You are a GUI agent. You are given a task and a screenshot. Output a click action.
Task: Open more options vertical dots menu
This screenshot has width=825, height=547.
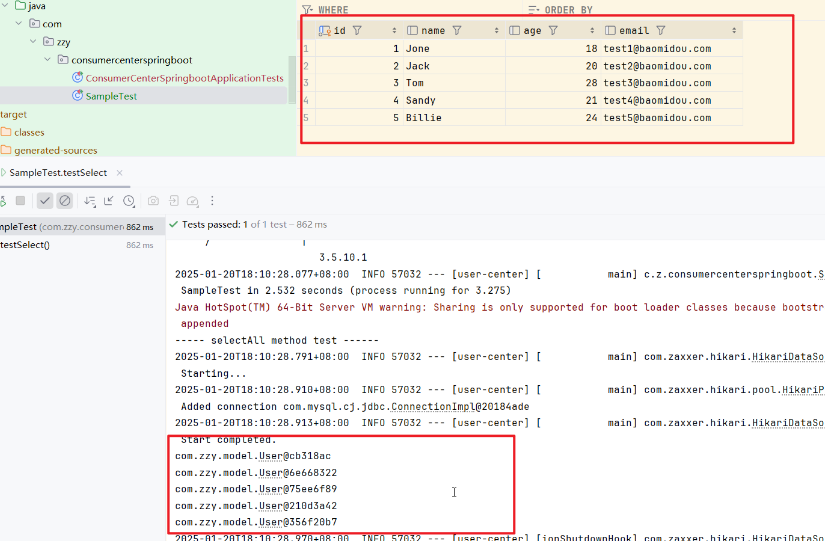point(212,200)
